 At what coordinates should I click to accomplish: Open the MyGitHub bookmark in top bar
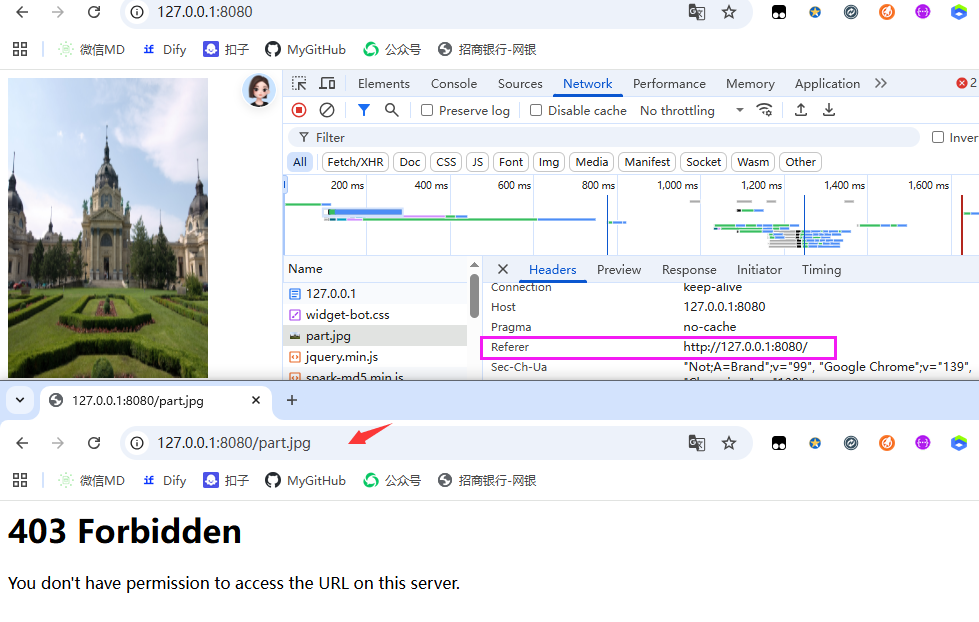click(x=305, y=49)
